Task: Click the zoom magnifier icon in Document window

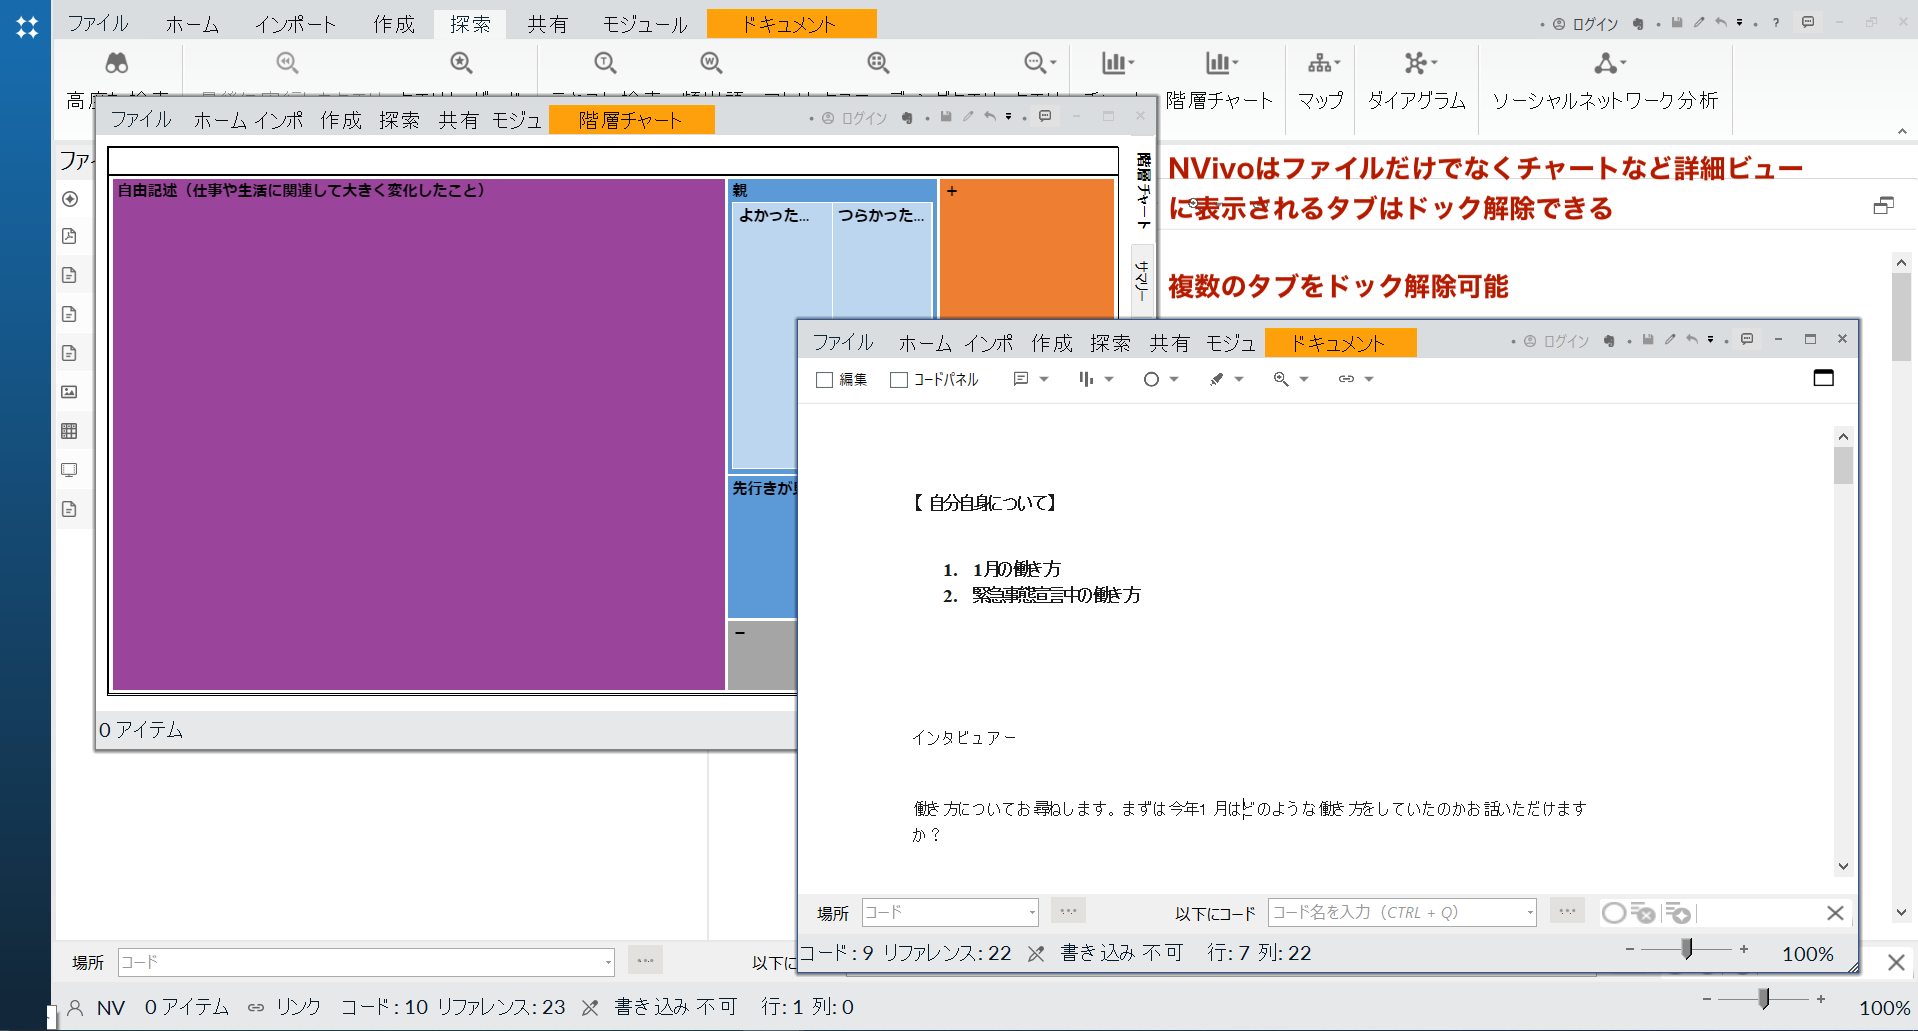Action: click(x=1281, y=379)
